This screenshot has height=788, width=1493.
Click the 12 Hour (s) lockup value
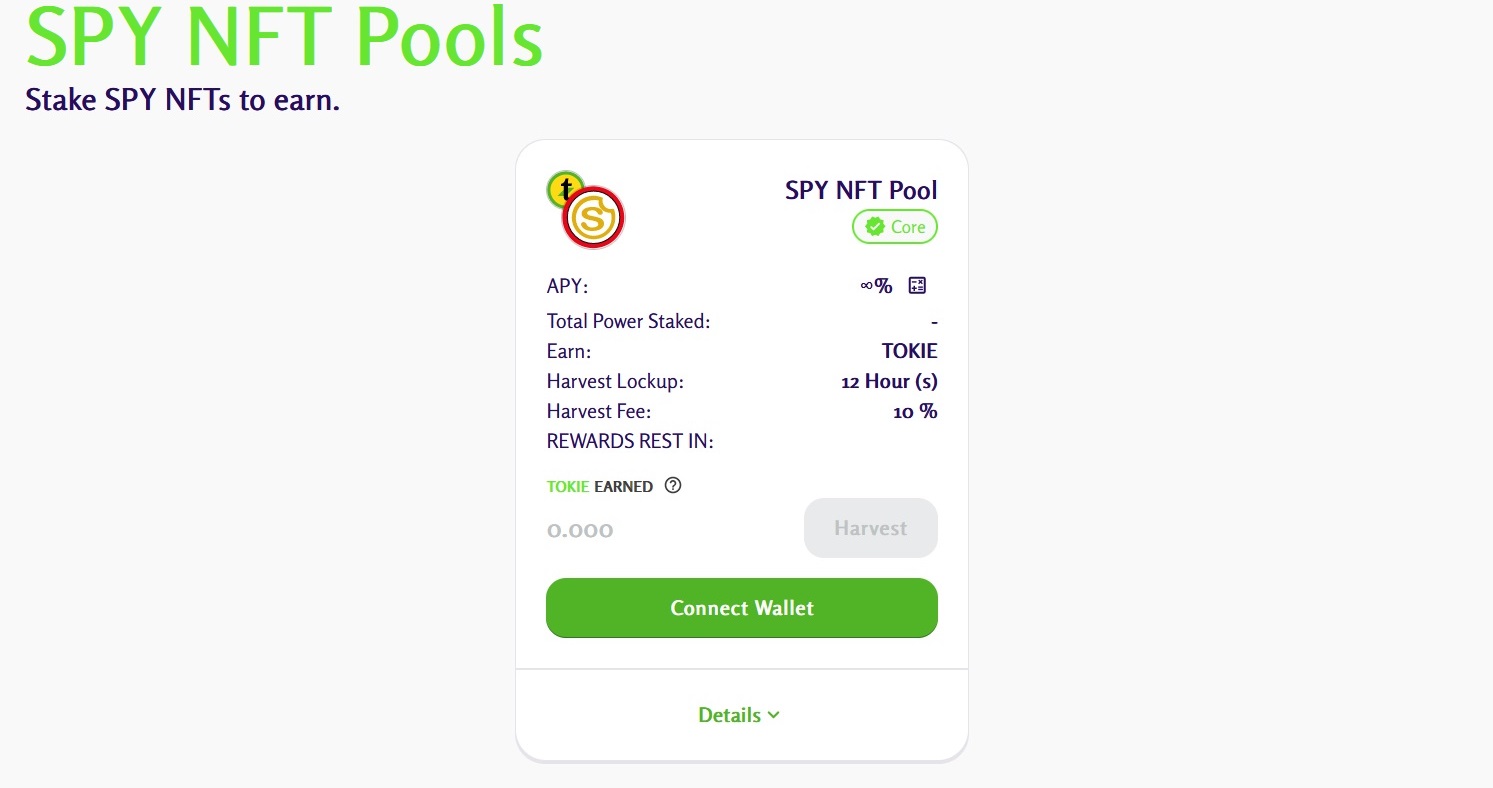tap(889, 381)
